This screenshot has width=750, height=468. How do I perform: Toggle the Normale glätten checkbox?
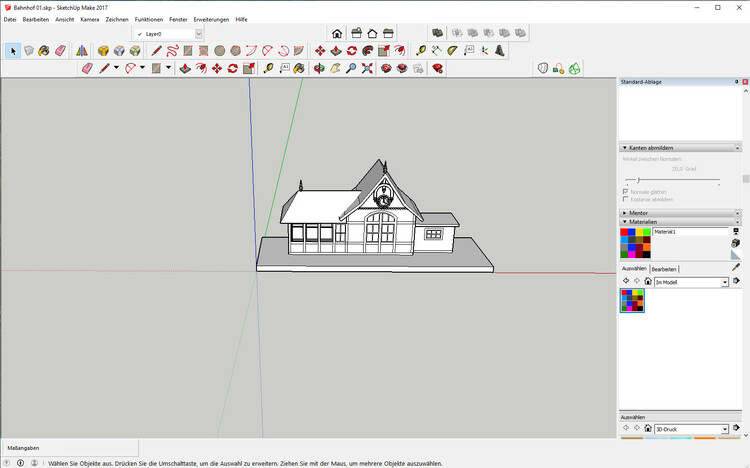(625, 191)
